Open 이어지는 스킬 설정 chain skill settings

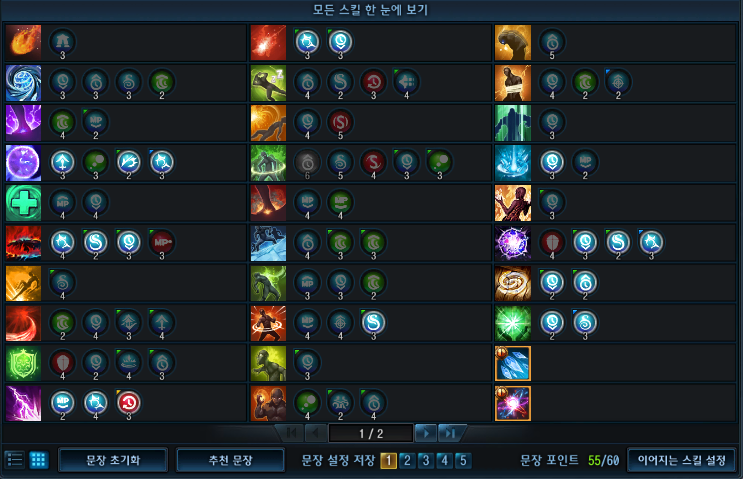(681, 460)
